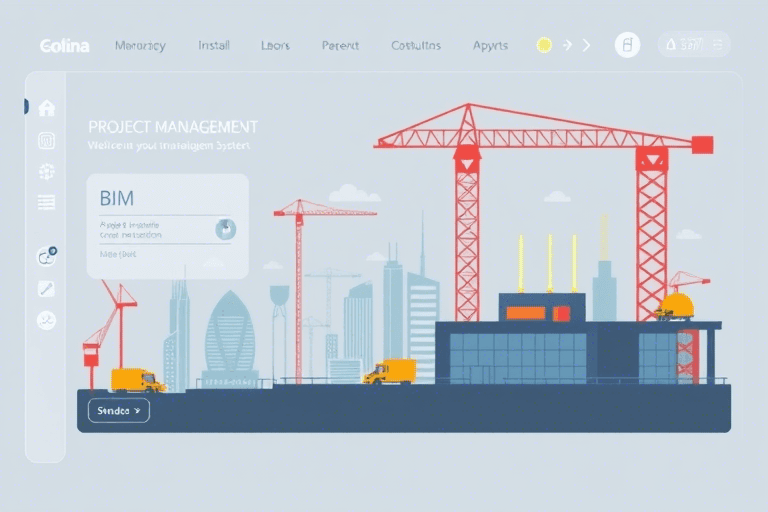Open the stacked lines list icon
The height and width of the screenshot is (512, 768).
[x=46, y=203]
